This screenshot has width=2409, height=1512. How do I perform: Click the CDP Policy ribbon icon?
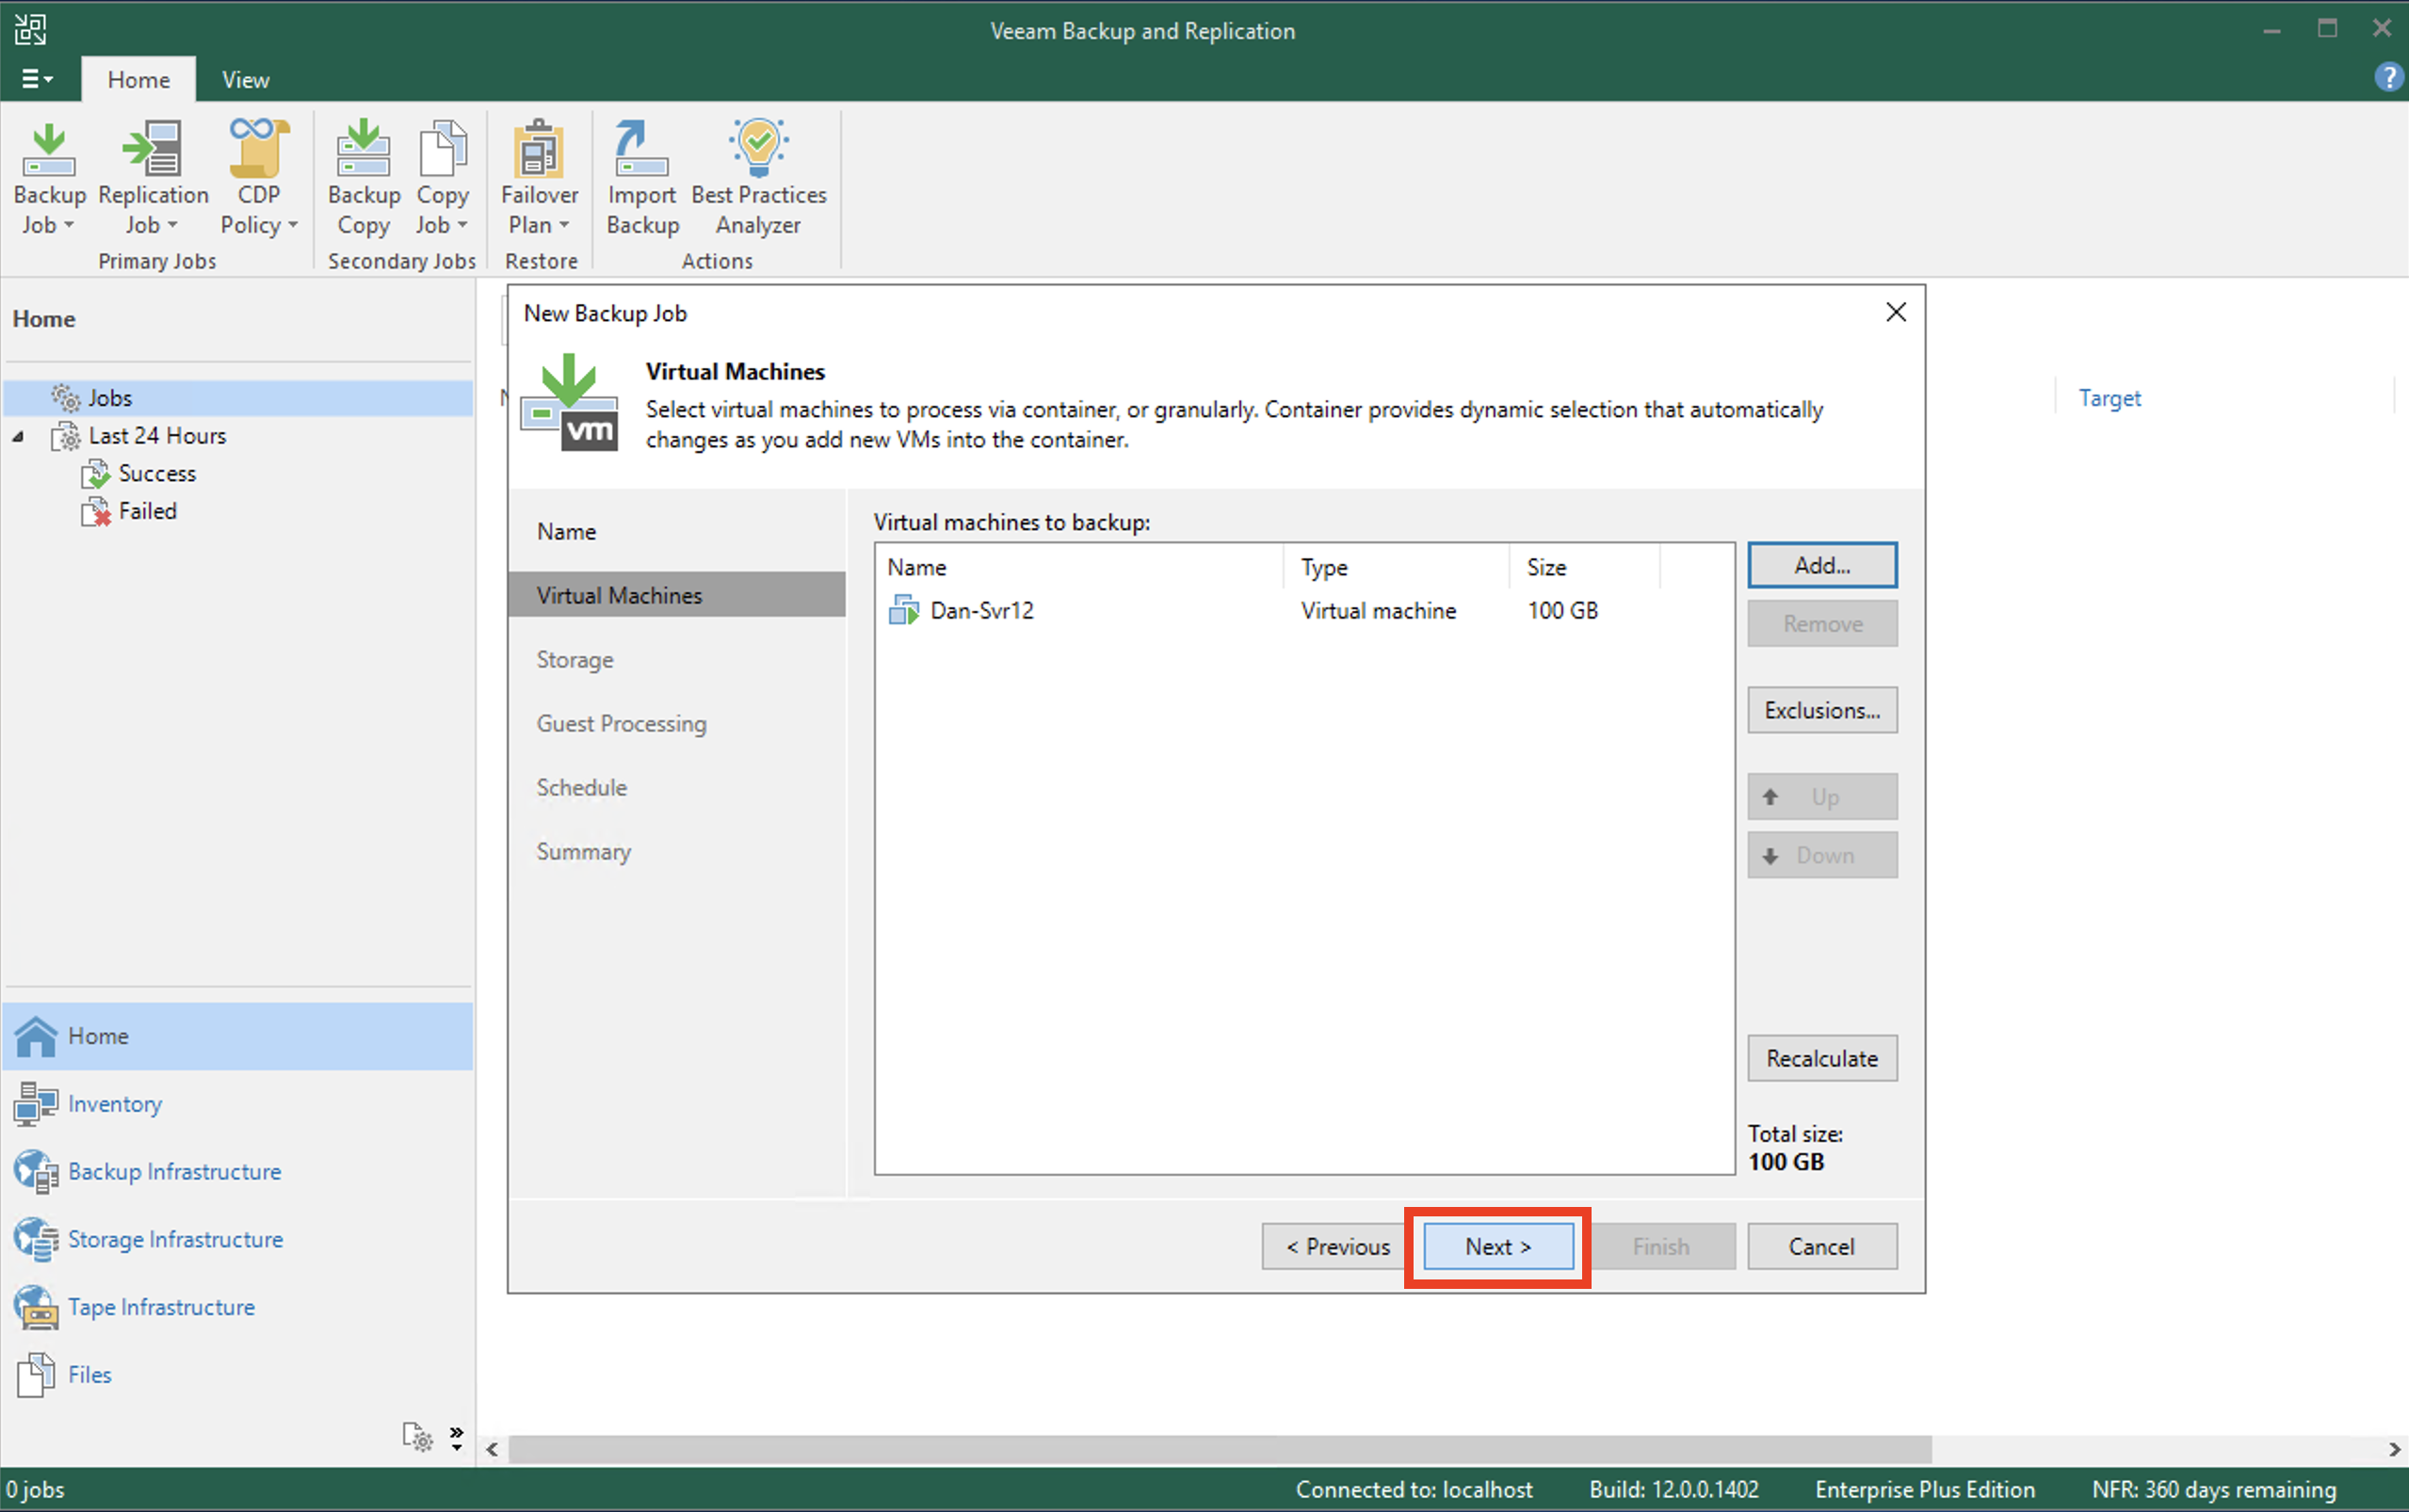click(x=258, y=149)
